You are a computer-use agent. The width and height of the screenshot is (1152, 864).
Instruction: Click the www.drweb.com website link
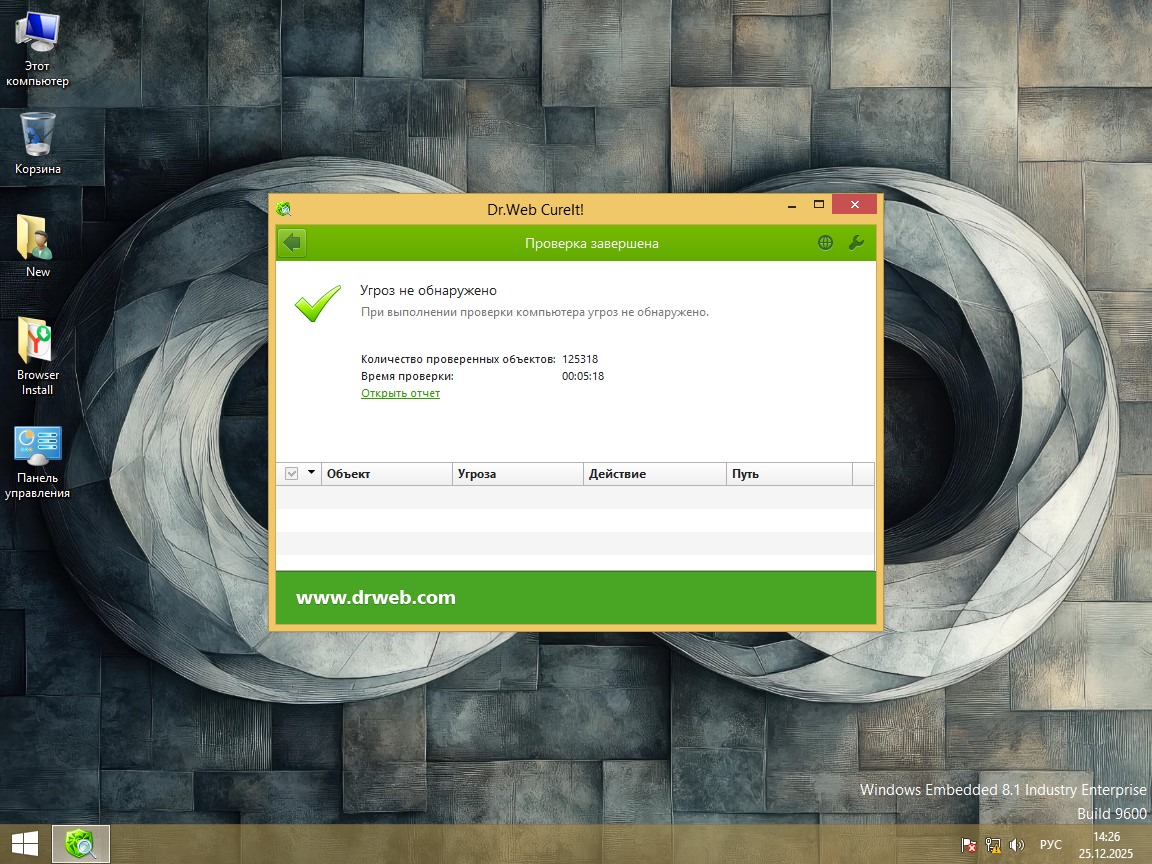click(376, 598)
